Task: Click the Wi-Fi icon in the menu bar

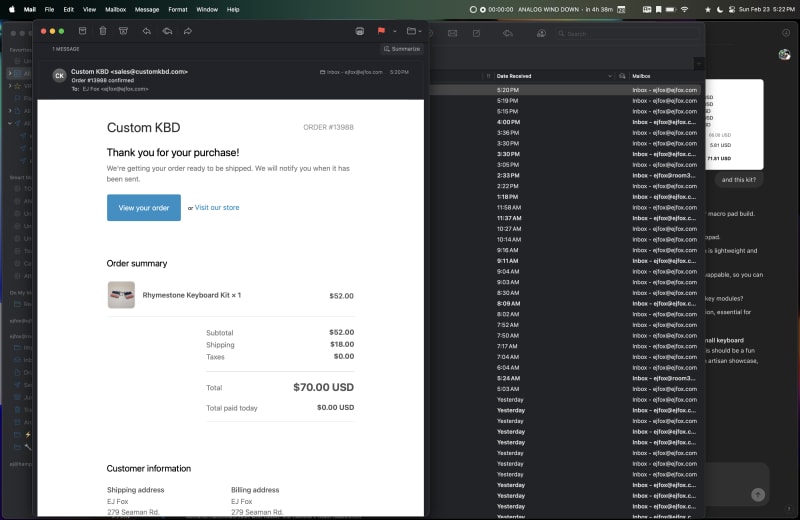Action: 685,9
